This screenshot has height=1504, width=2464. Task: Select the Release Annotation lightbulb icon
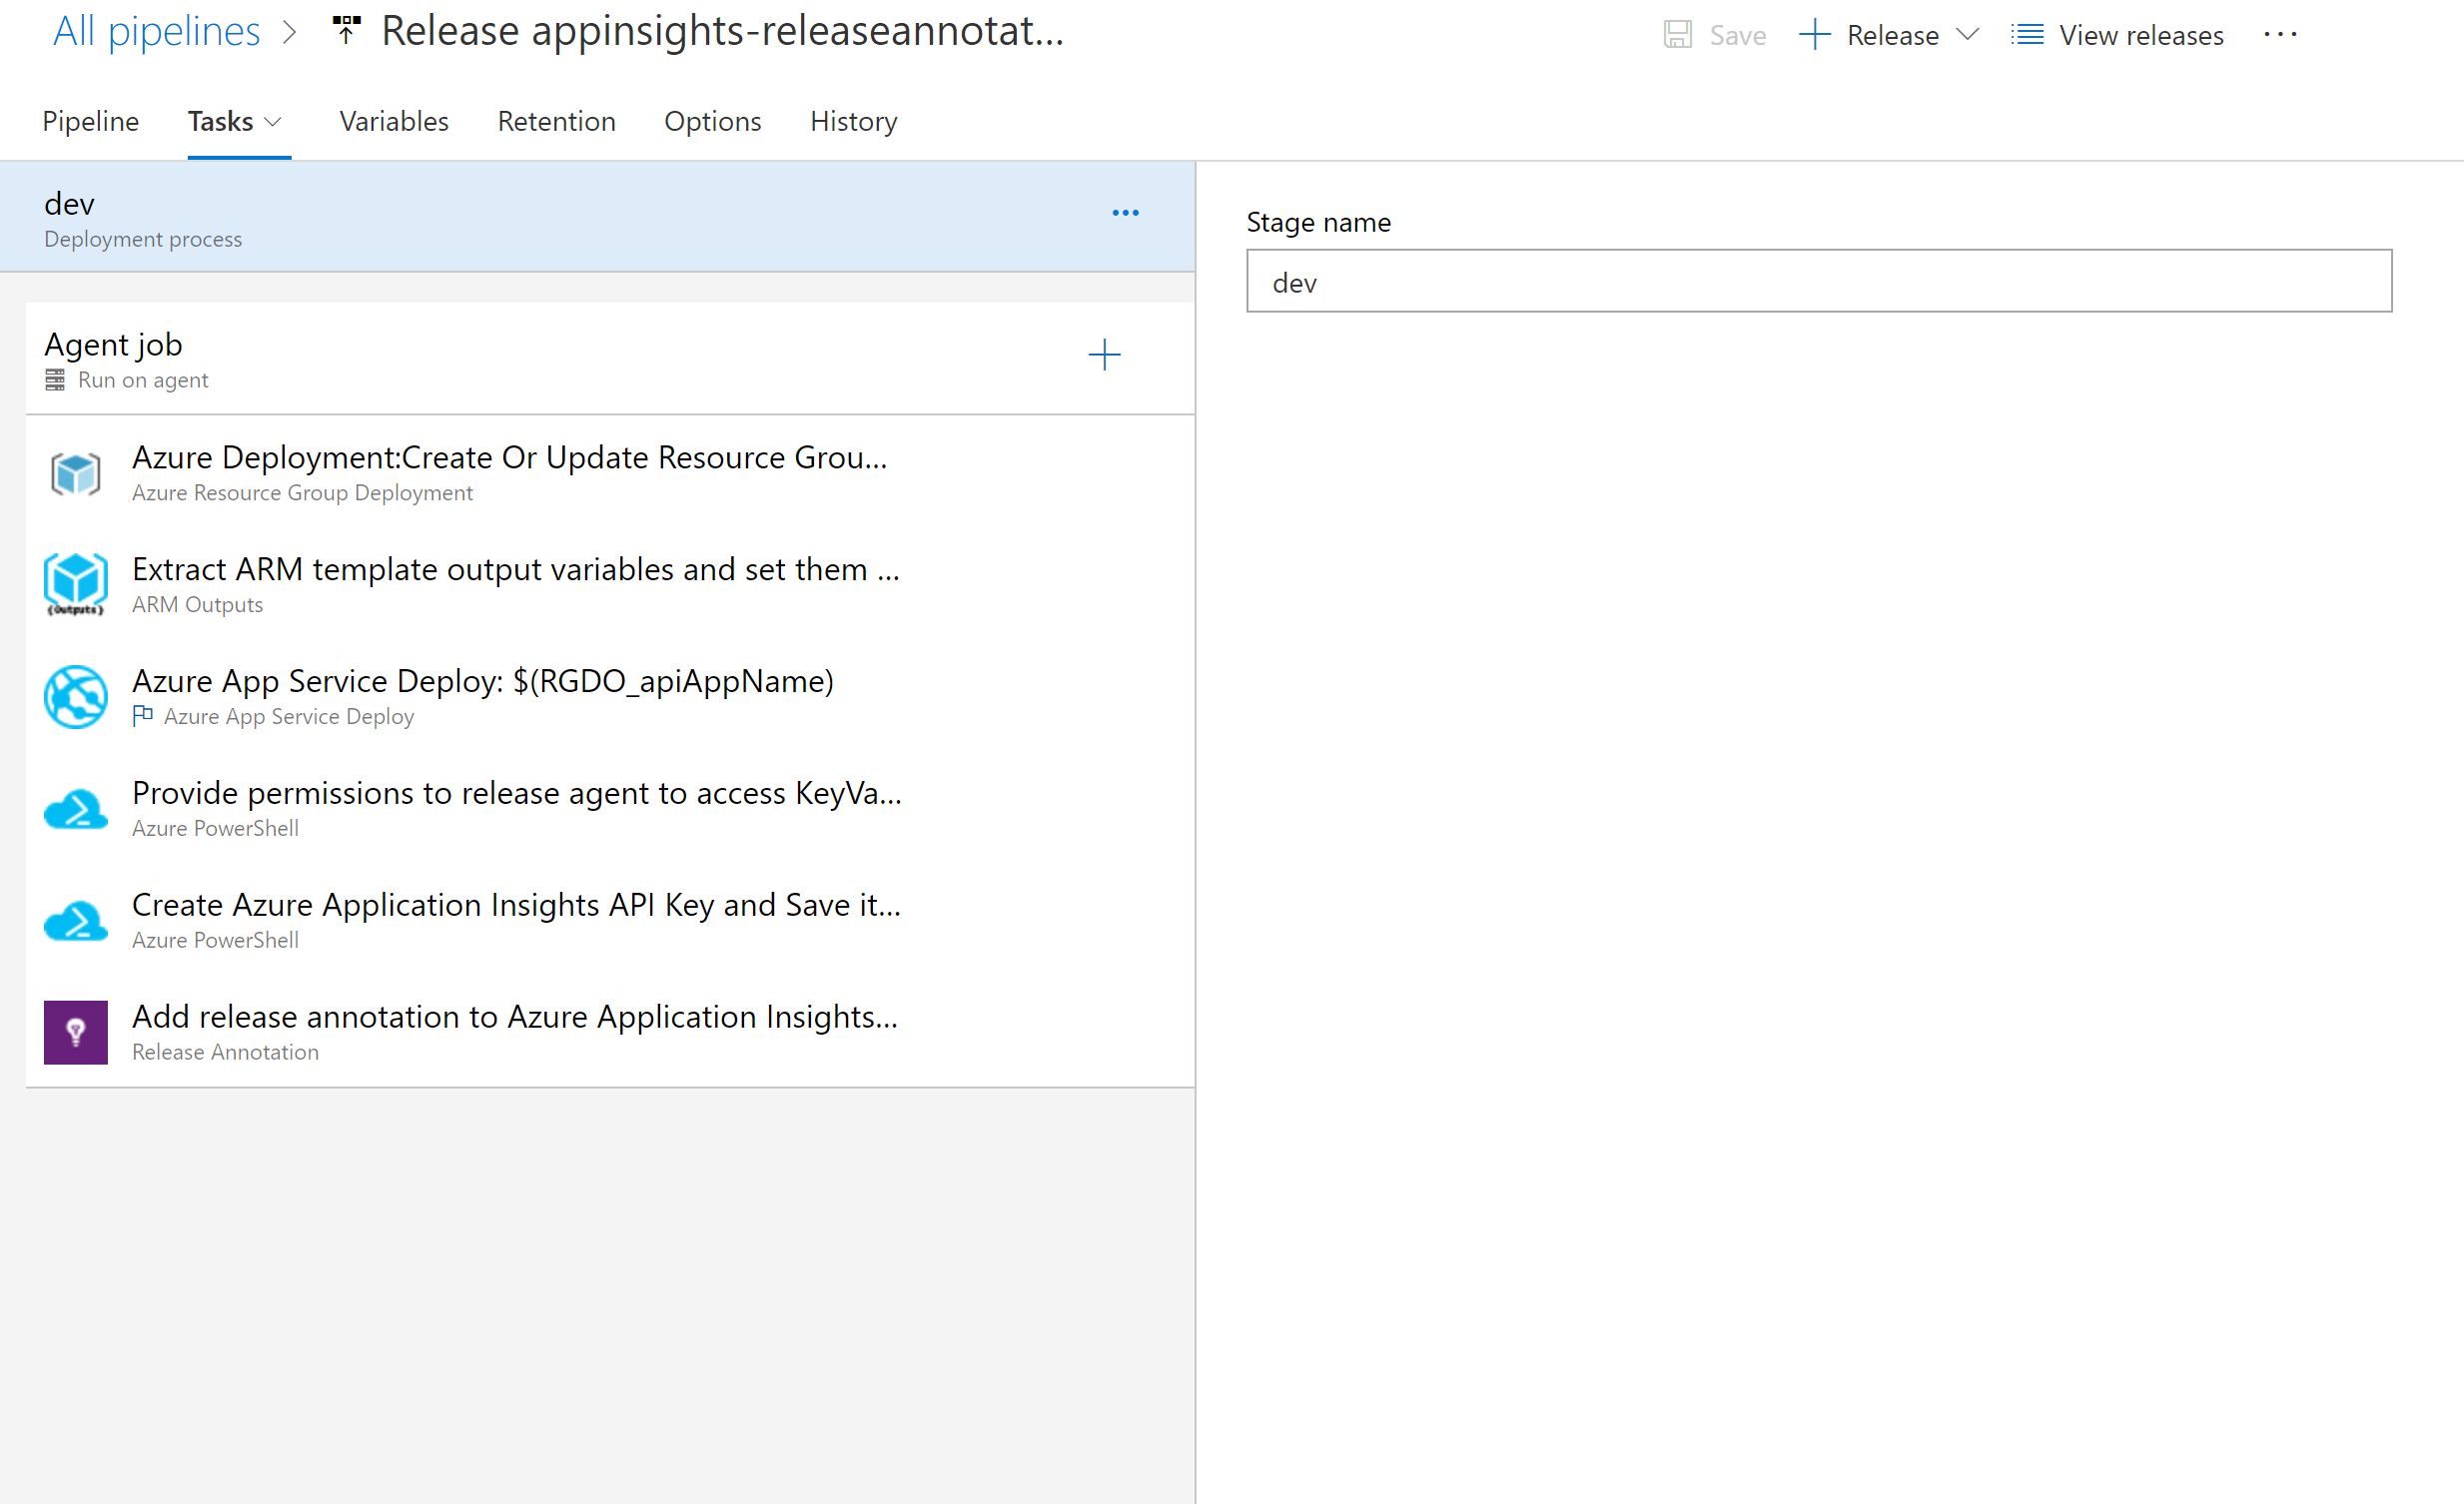point(75,1032)
